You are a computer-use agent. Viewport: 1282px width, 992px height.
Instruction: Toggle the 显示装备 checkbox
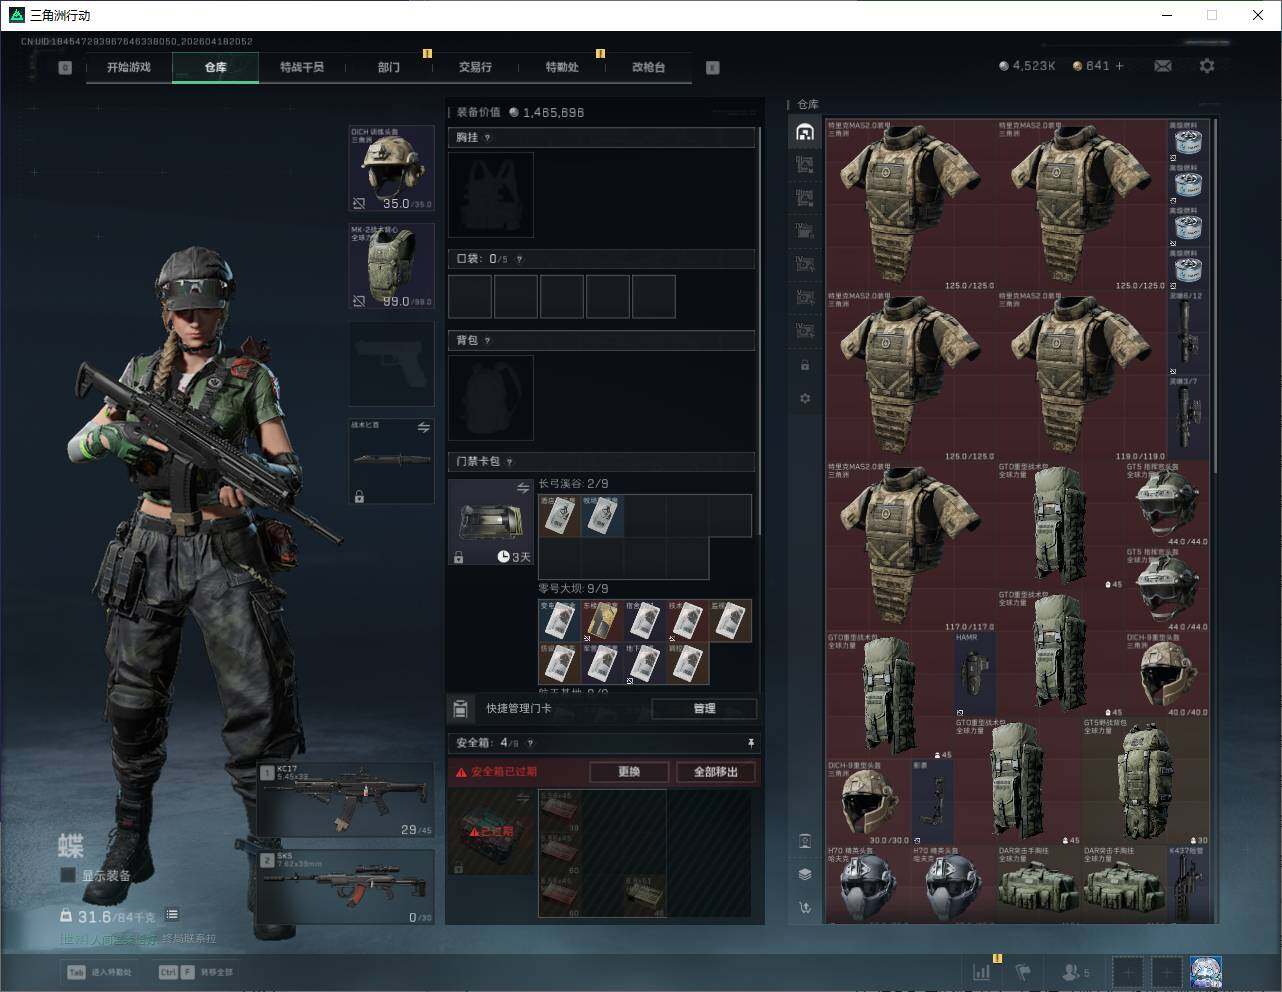point(68,875)
